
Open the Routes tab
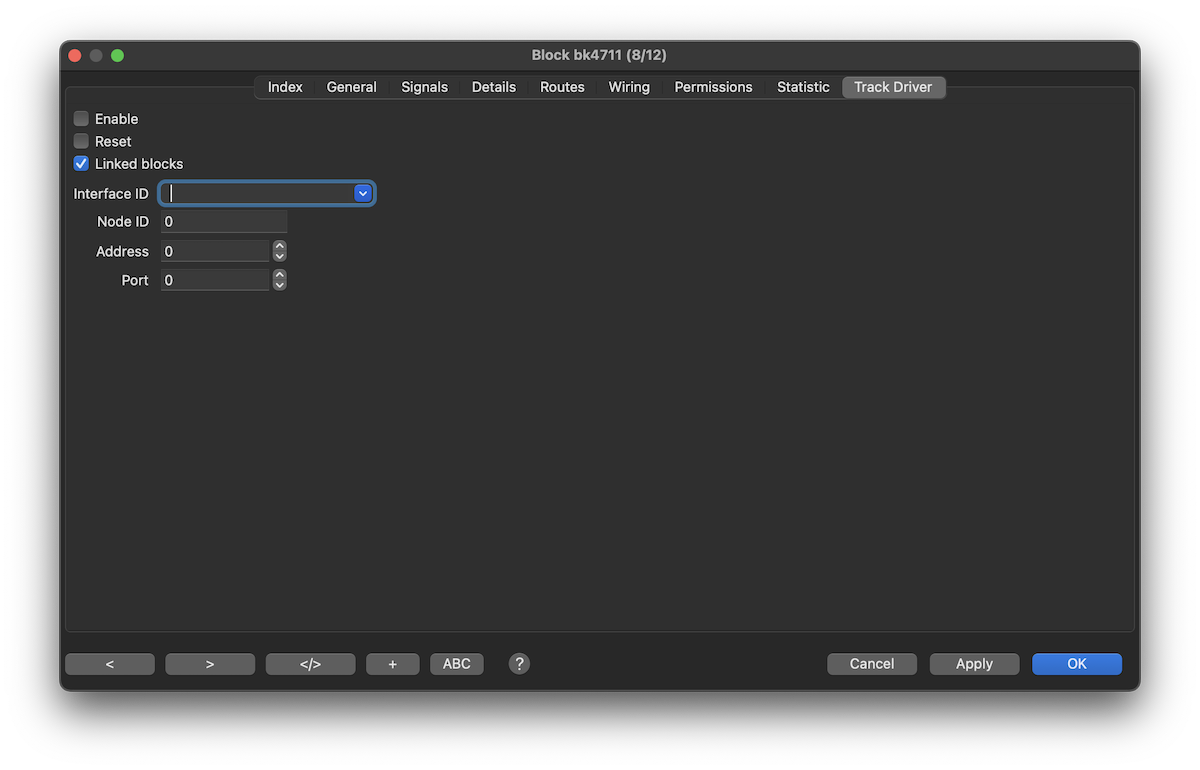click(562, 87)
